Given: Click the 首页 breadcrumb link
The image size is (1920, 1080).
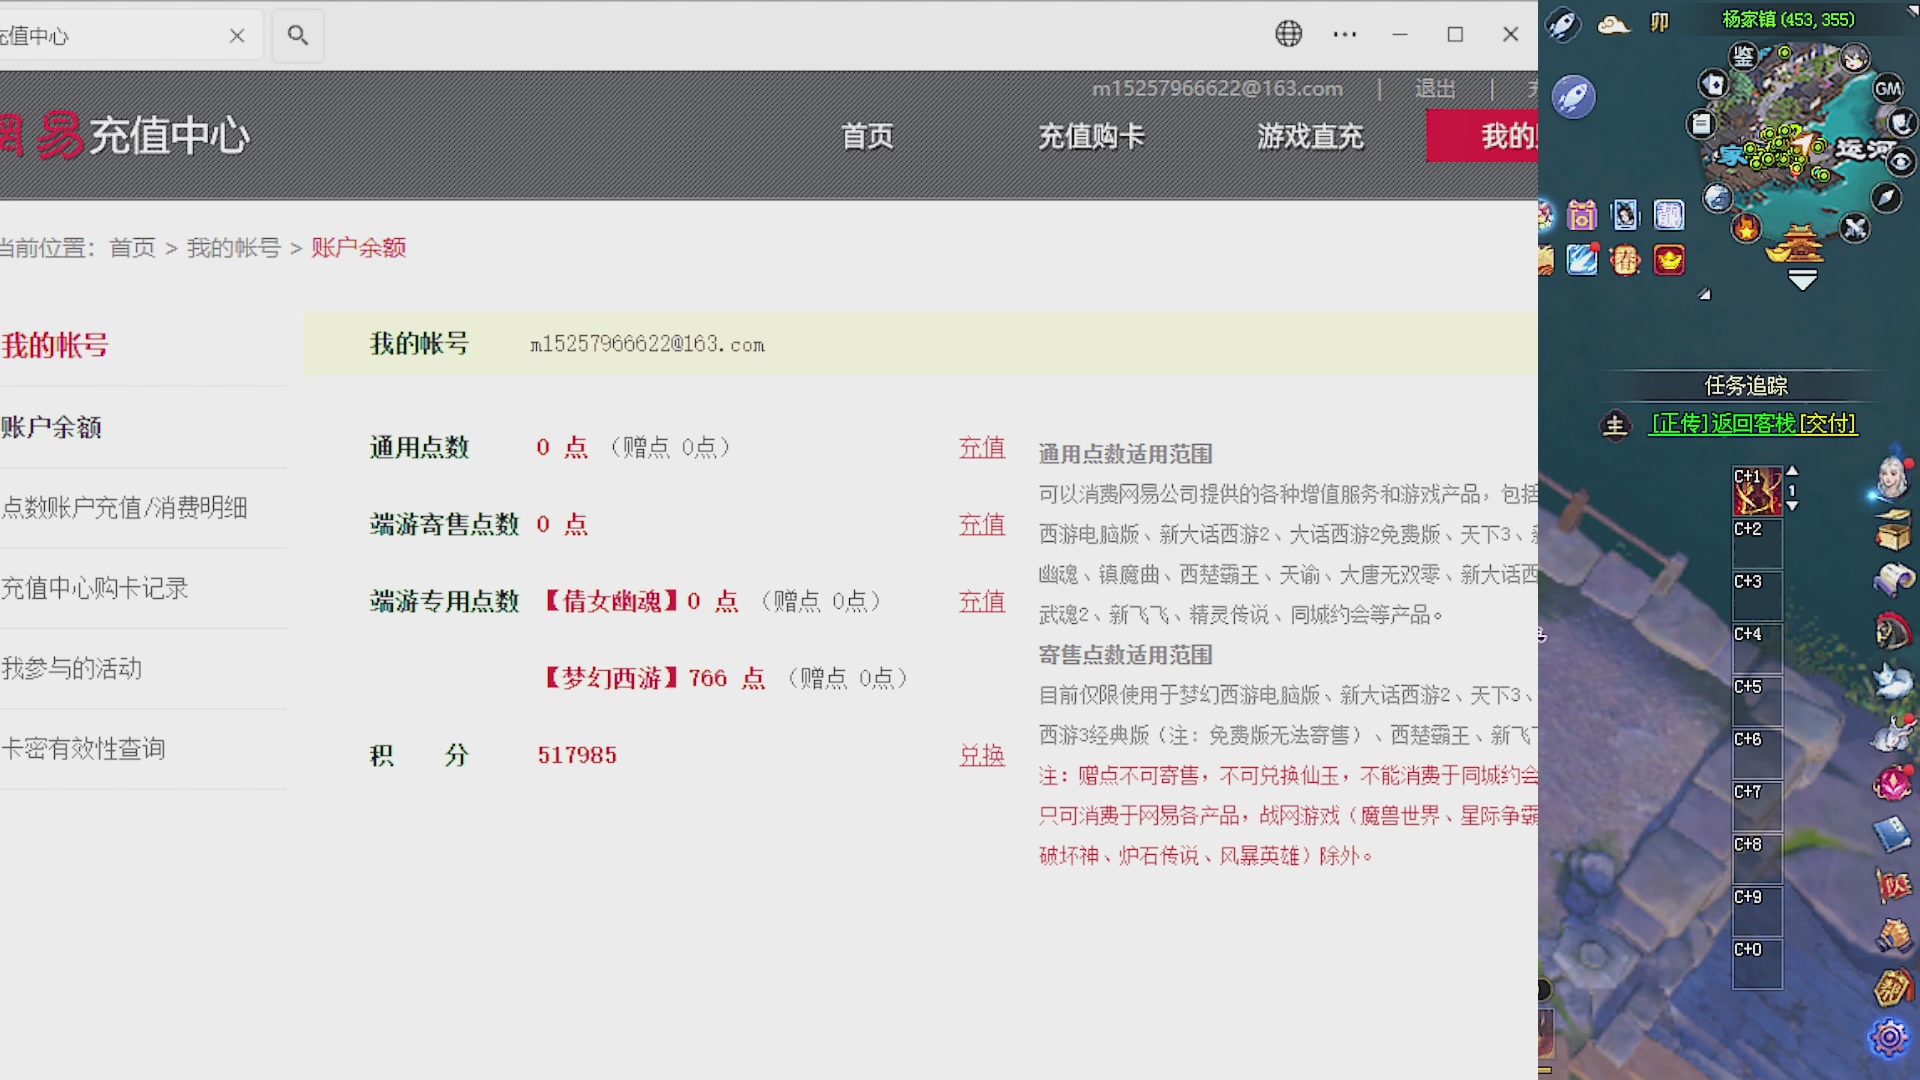Looking at the screenshot, I should point(132,248).
